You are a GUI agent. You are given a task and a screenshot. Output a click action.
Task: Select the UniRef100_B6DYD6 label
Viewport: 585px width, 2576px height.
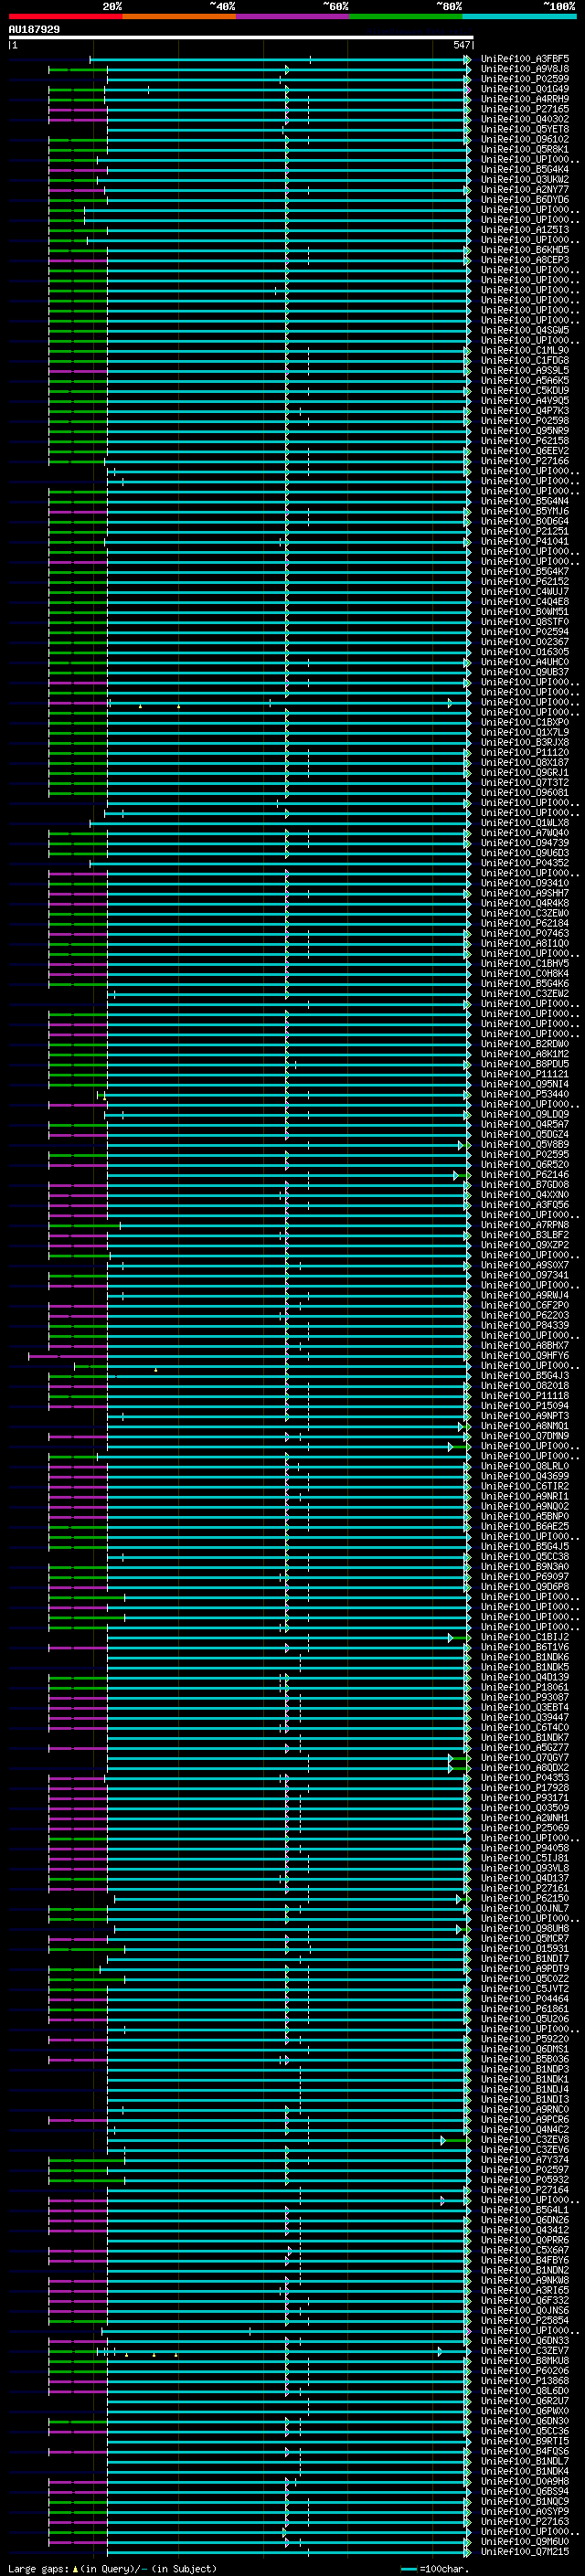click(x=525, y=200)
